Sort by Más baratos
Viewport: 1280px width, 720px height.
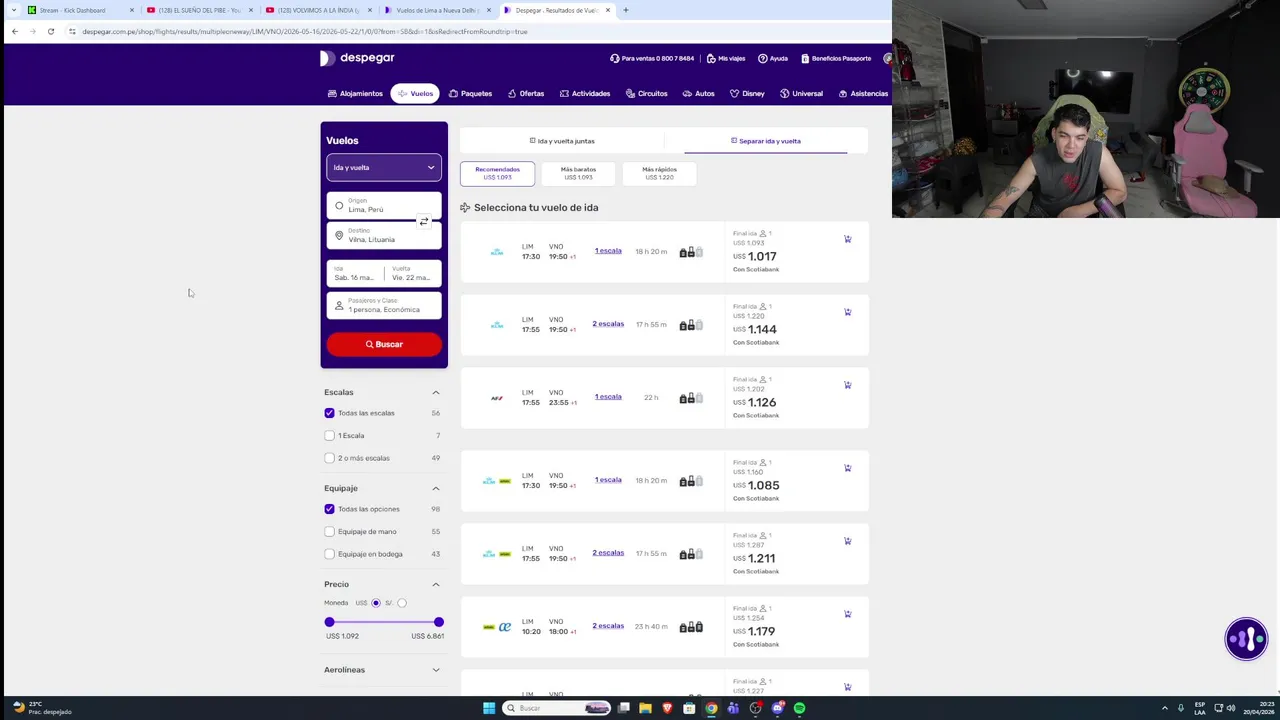click(578, 173)
